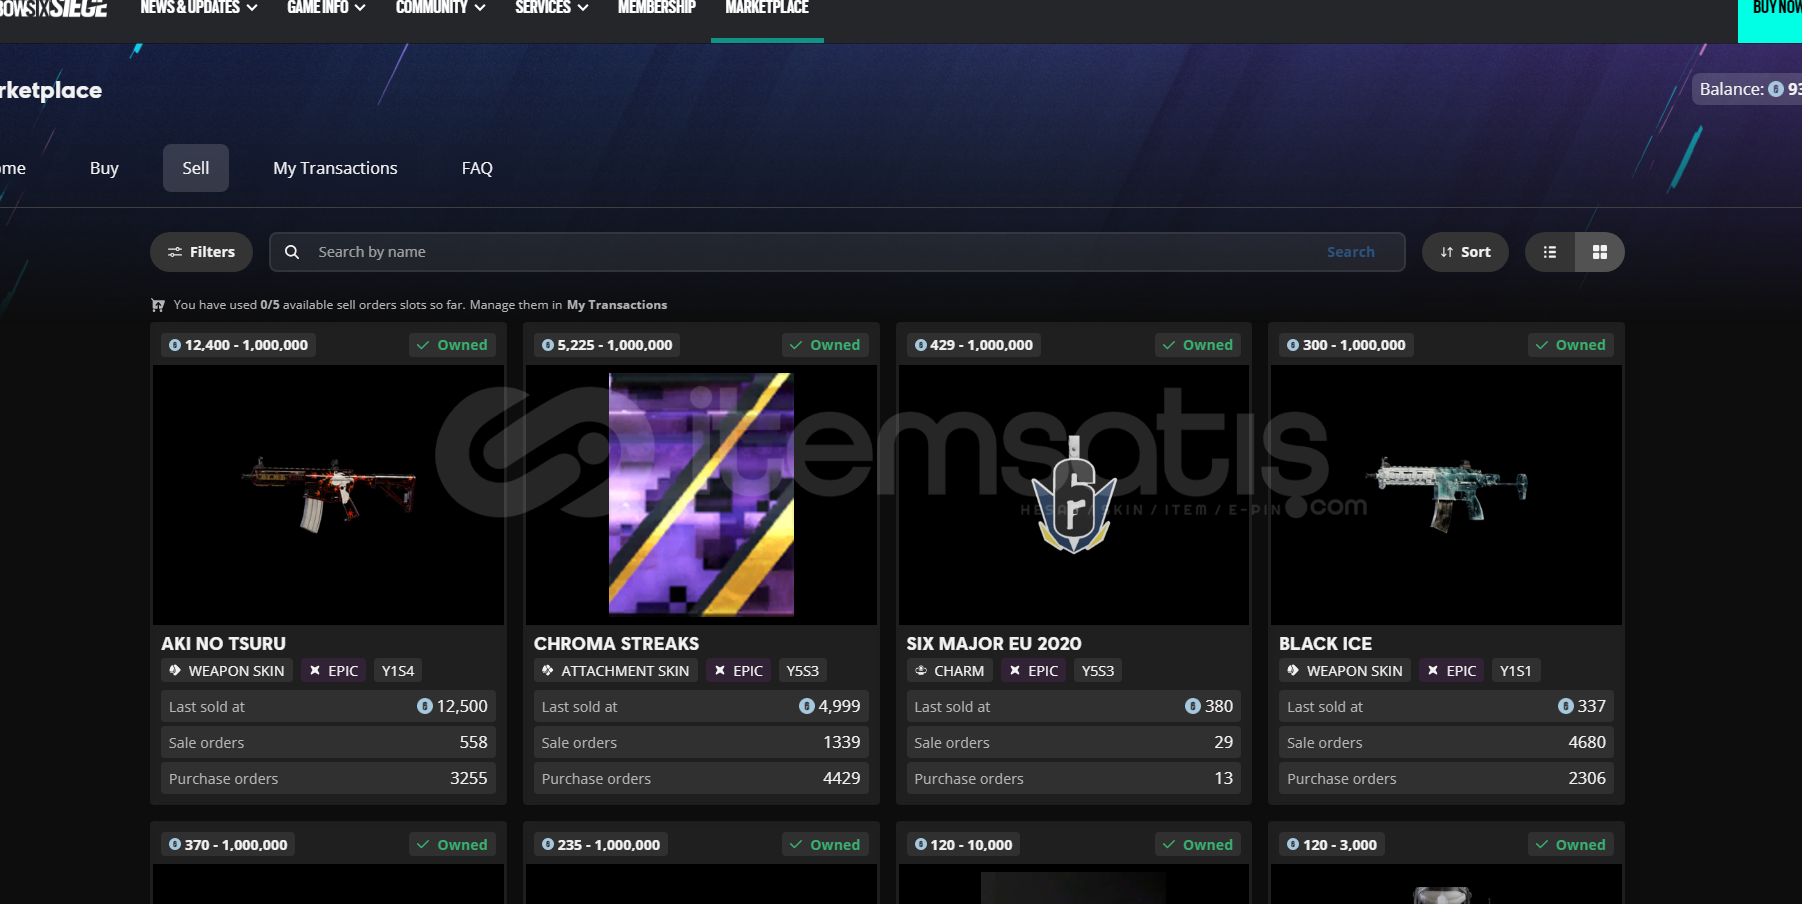The image size is (1802, 904).
Task: Click the 5,225 - 1,000,000 price range tag
Action: pyautogui.click(x=607, y=345)
